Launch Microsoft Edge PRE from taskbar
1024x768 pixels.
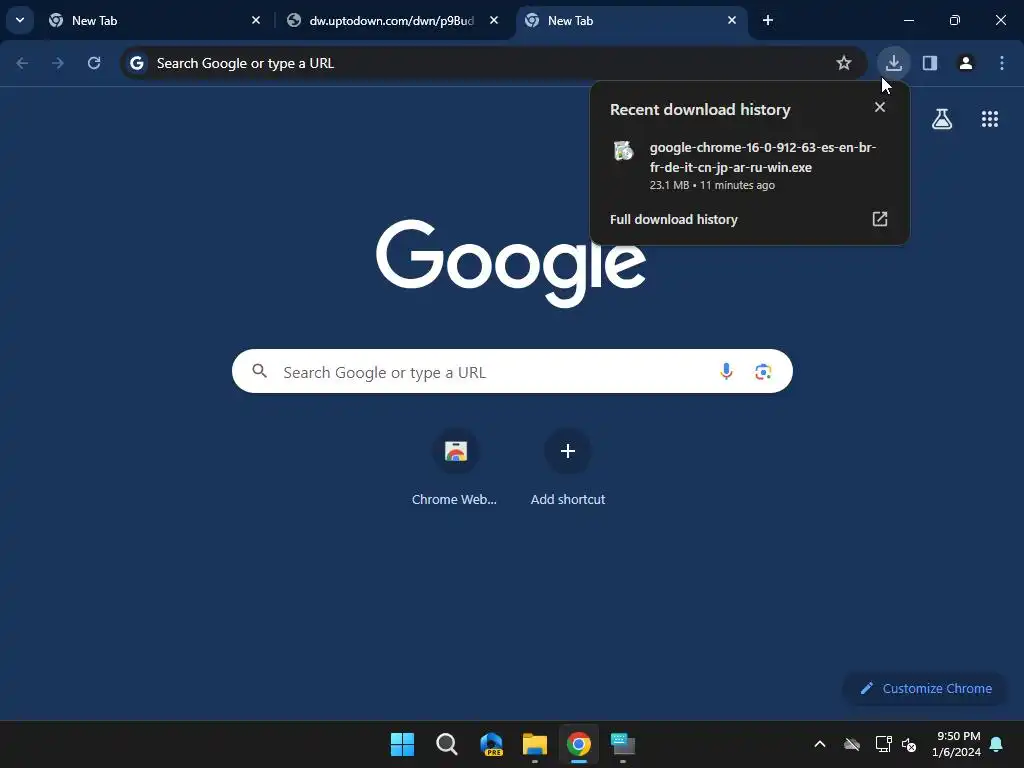[491, 744]
